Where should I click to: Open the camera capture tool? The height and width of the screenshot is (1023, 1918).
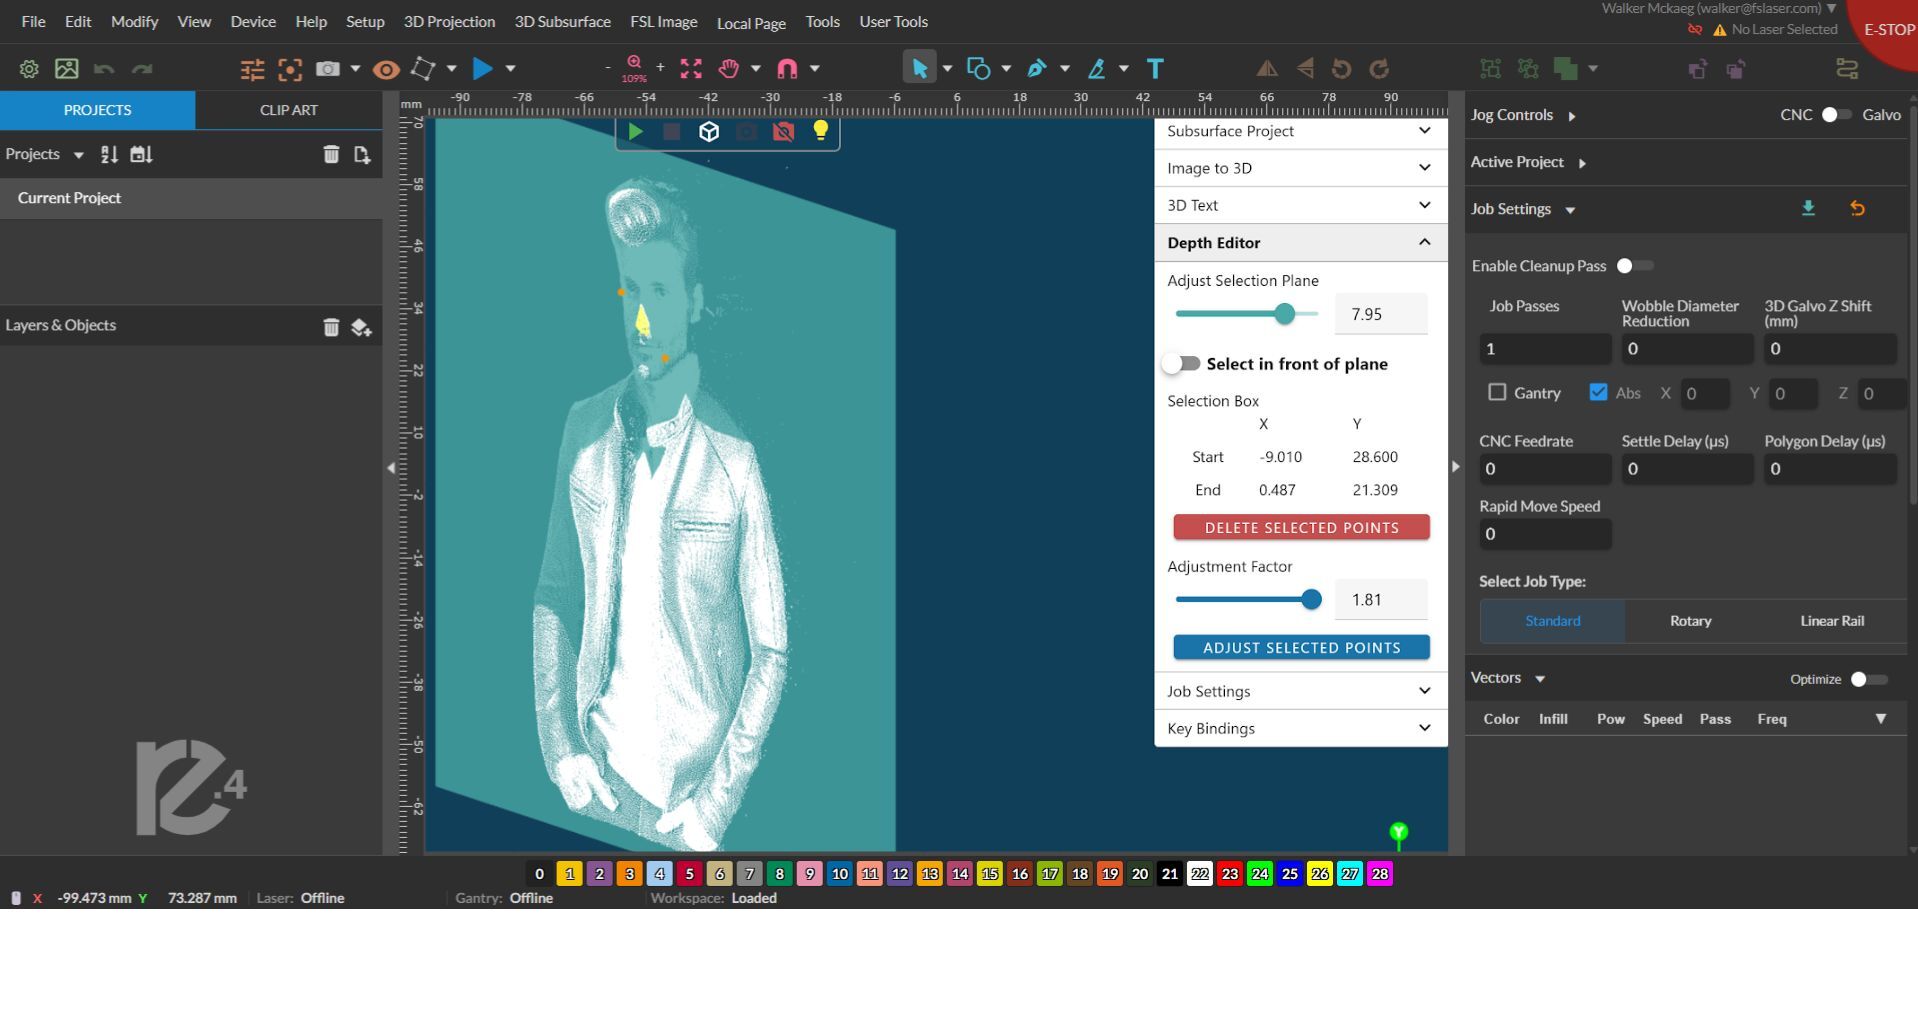tap(326, 68)
